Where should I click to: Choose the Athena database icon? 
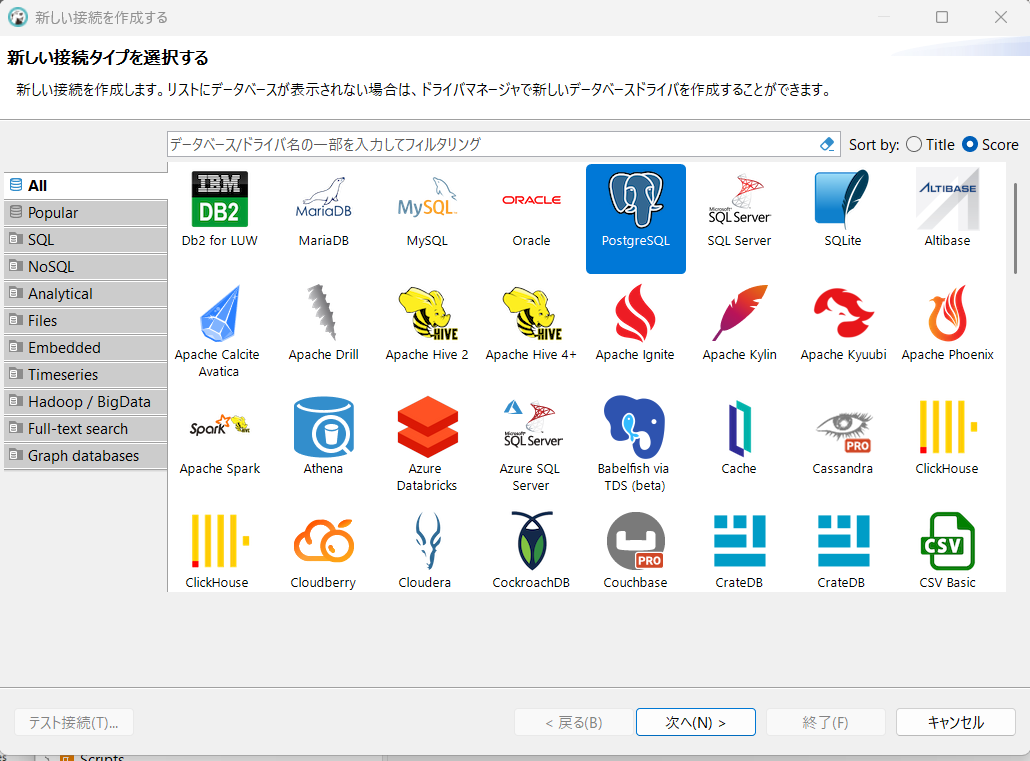point(323,427)
